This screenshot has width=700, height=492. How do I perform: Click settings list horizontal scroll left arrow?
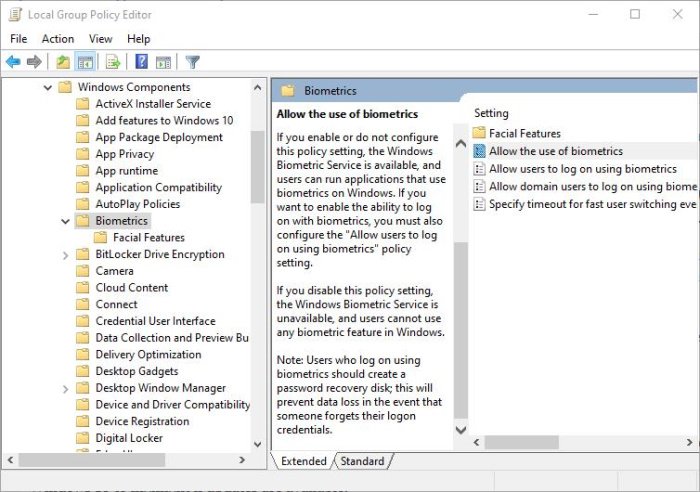tap(476, 442)
